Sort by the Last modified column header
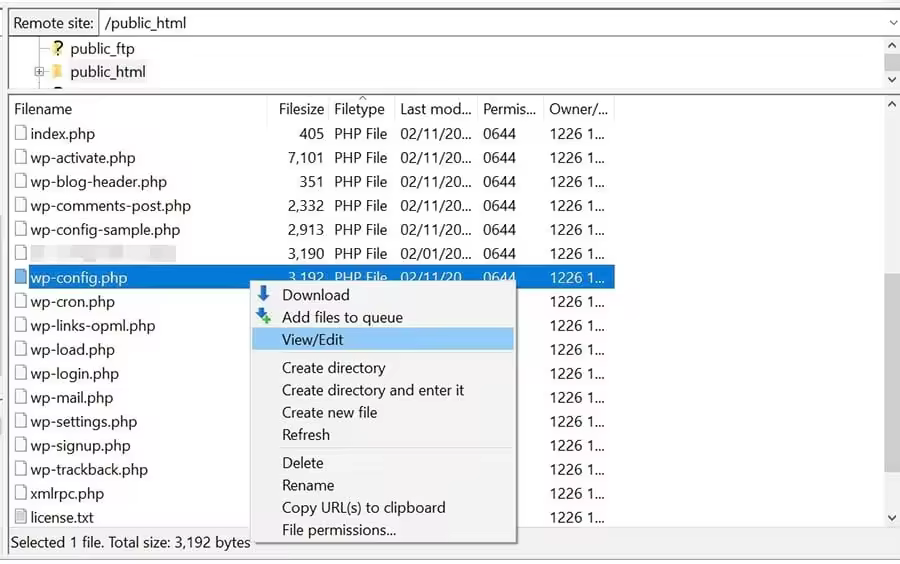 coord(436,109)
